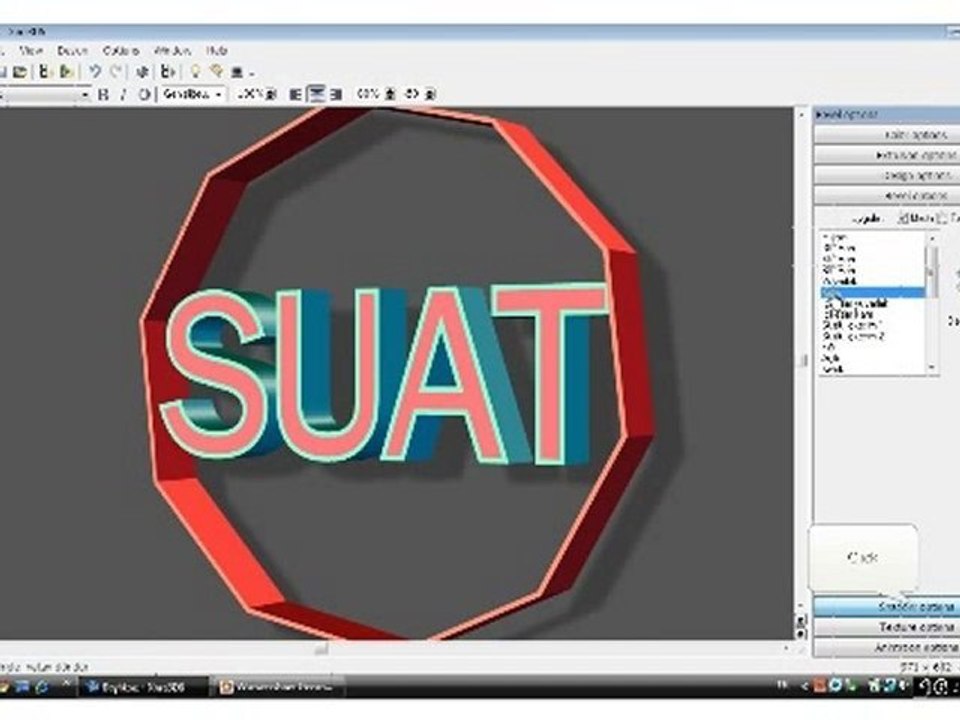The image size is (960, 720).
Task: Tick the second checkbox right of the first
Action: click(943, 217)
